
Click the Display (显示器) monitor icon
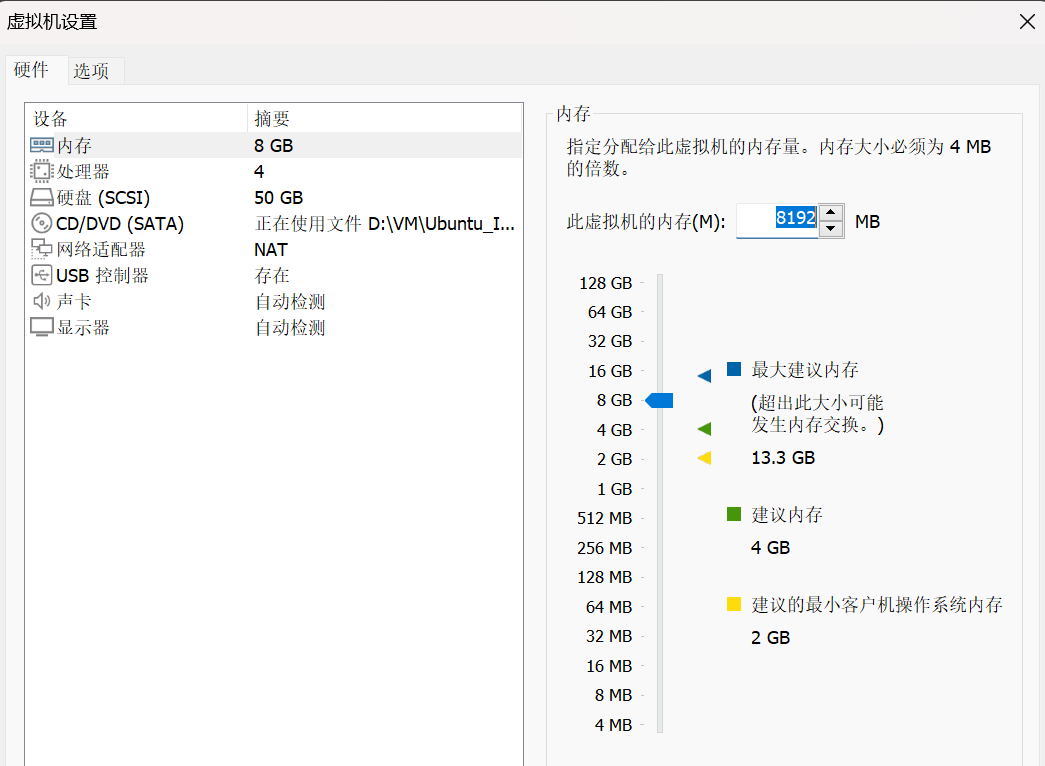coord(42,328)
